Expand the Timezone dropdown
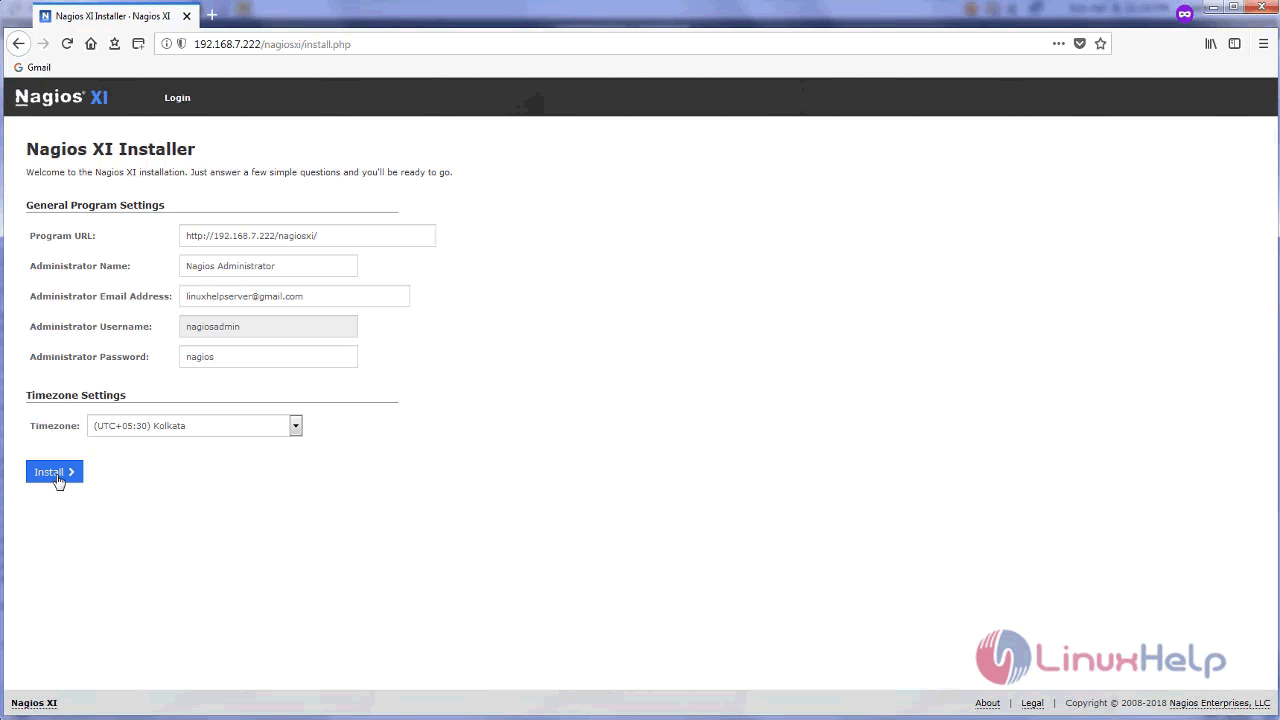The image size is (1280, 720). [195, 426]
